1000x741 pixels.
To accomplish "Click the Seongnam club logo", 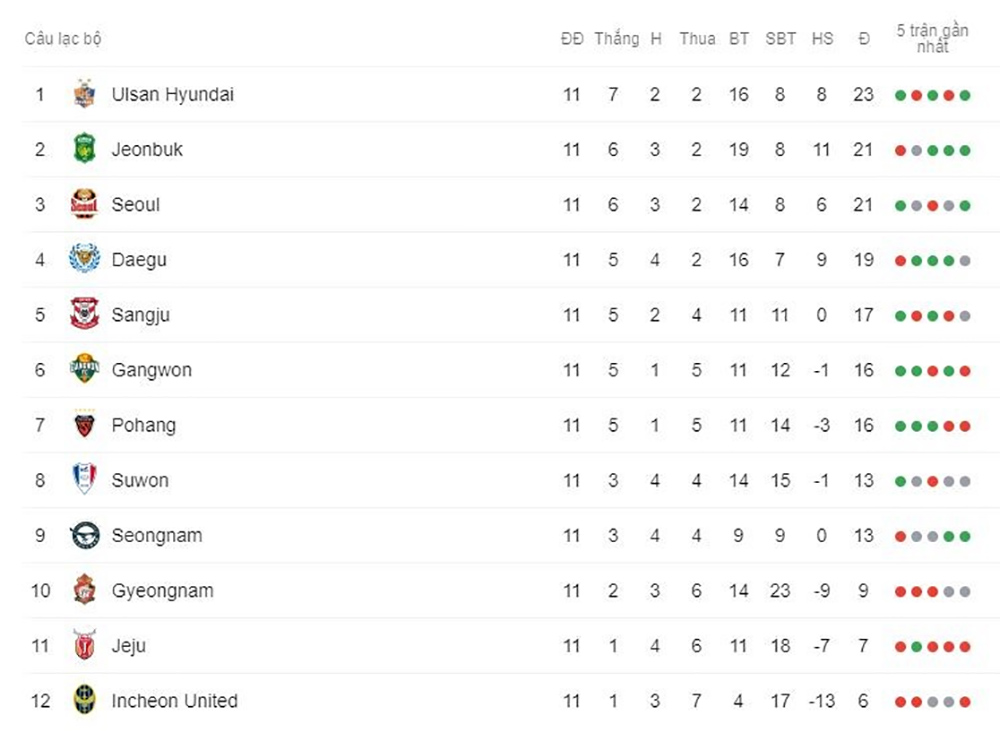I will click(x=85, y=535).
